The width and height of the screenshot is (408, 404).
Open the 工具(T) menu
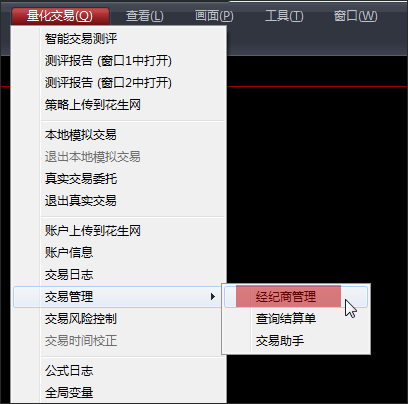(284, 16)
